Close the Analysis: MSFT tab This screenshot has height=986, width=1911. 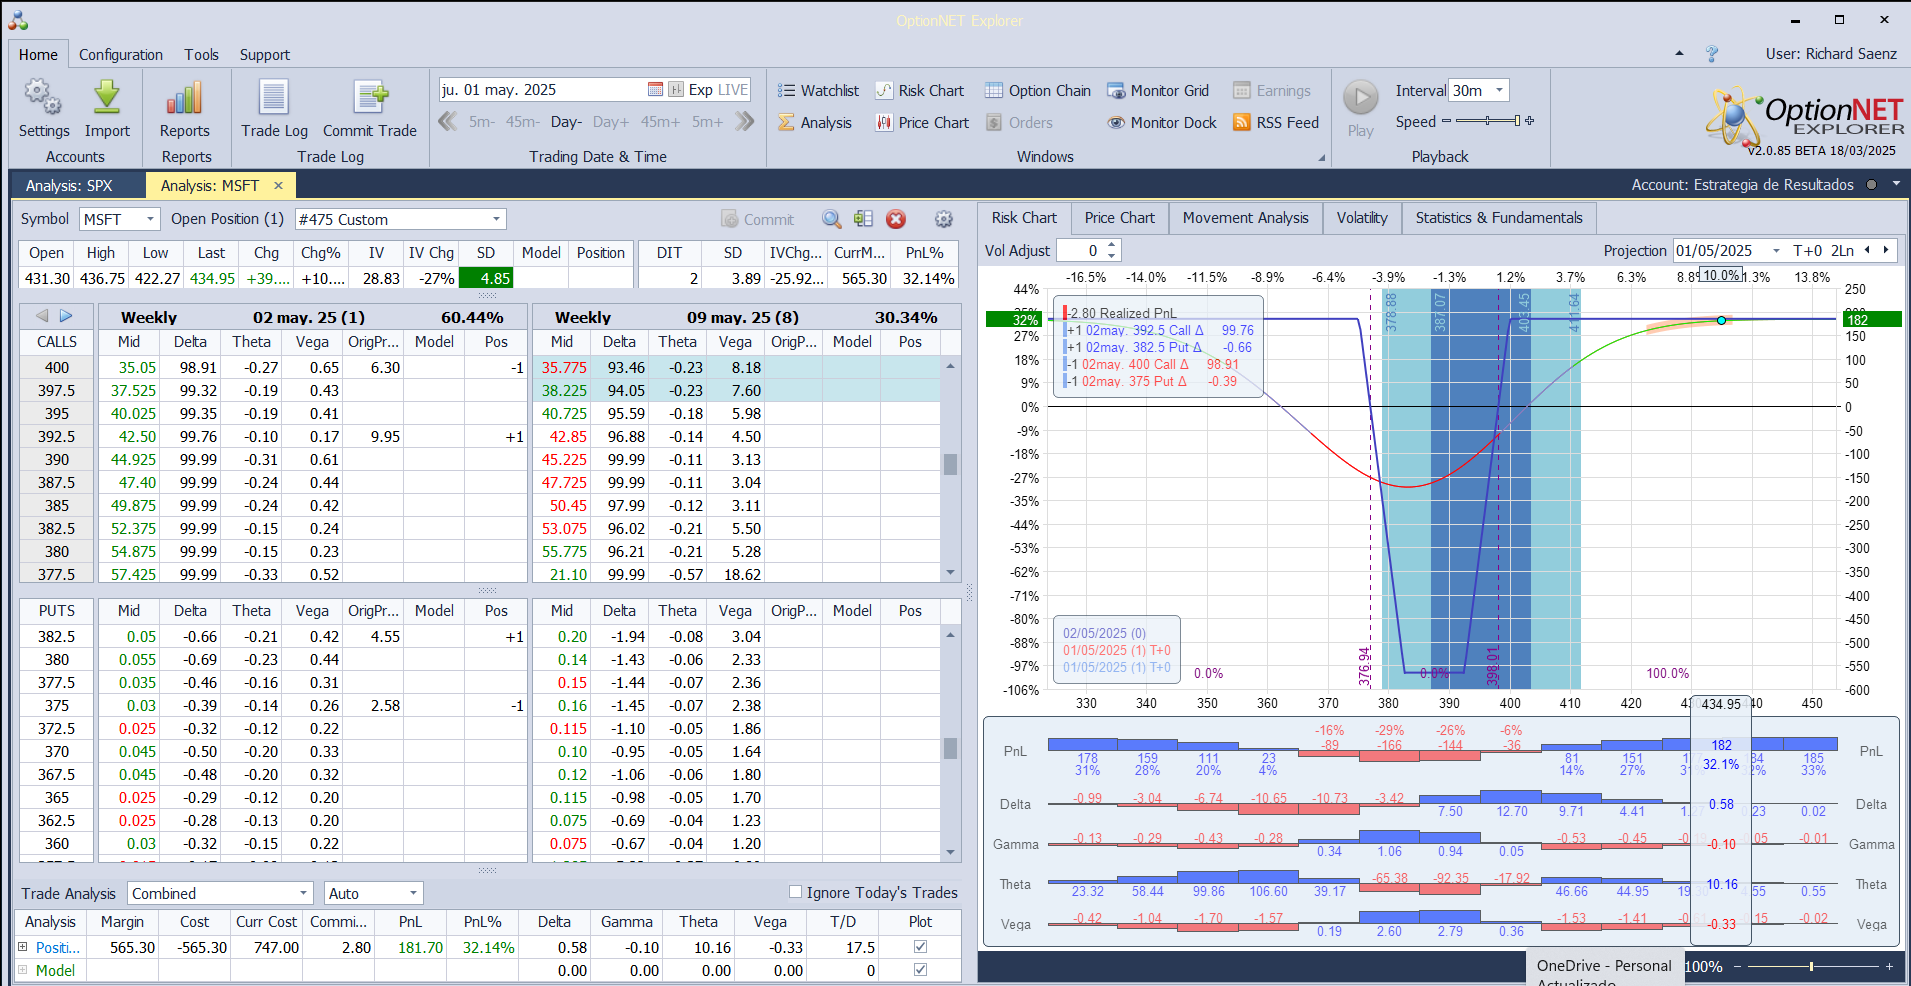(278, 185)
